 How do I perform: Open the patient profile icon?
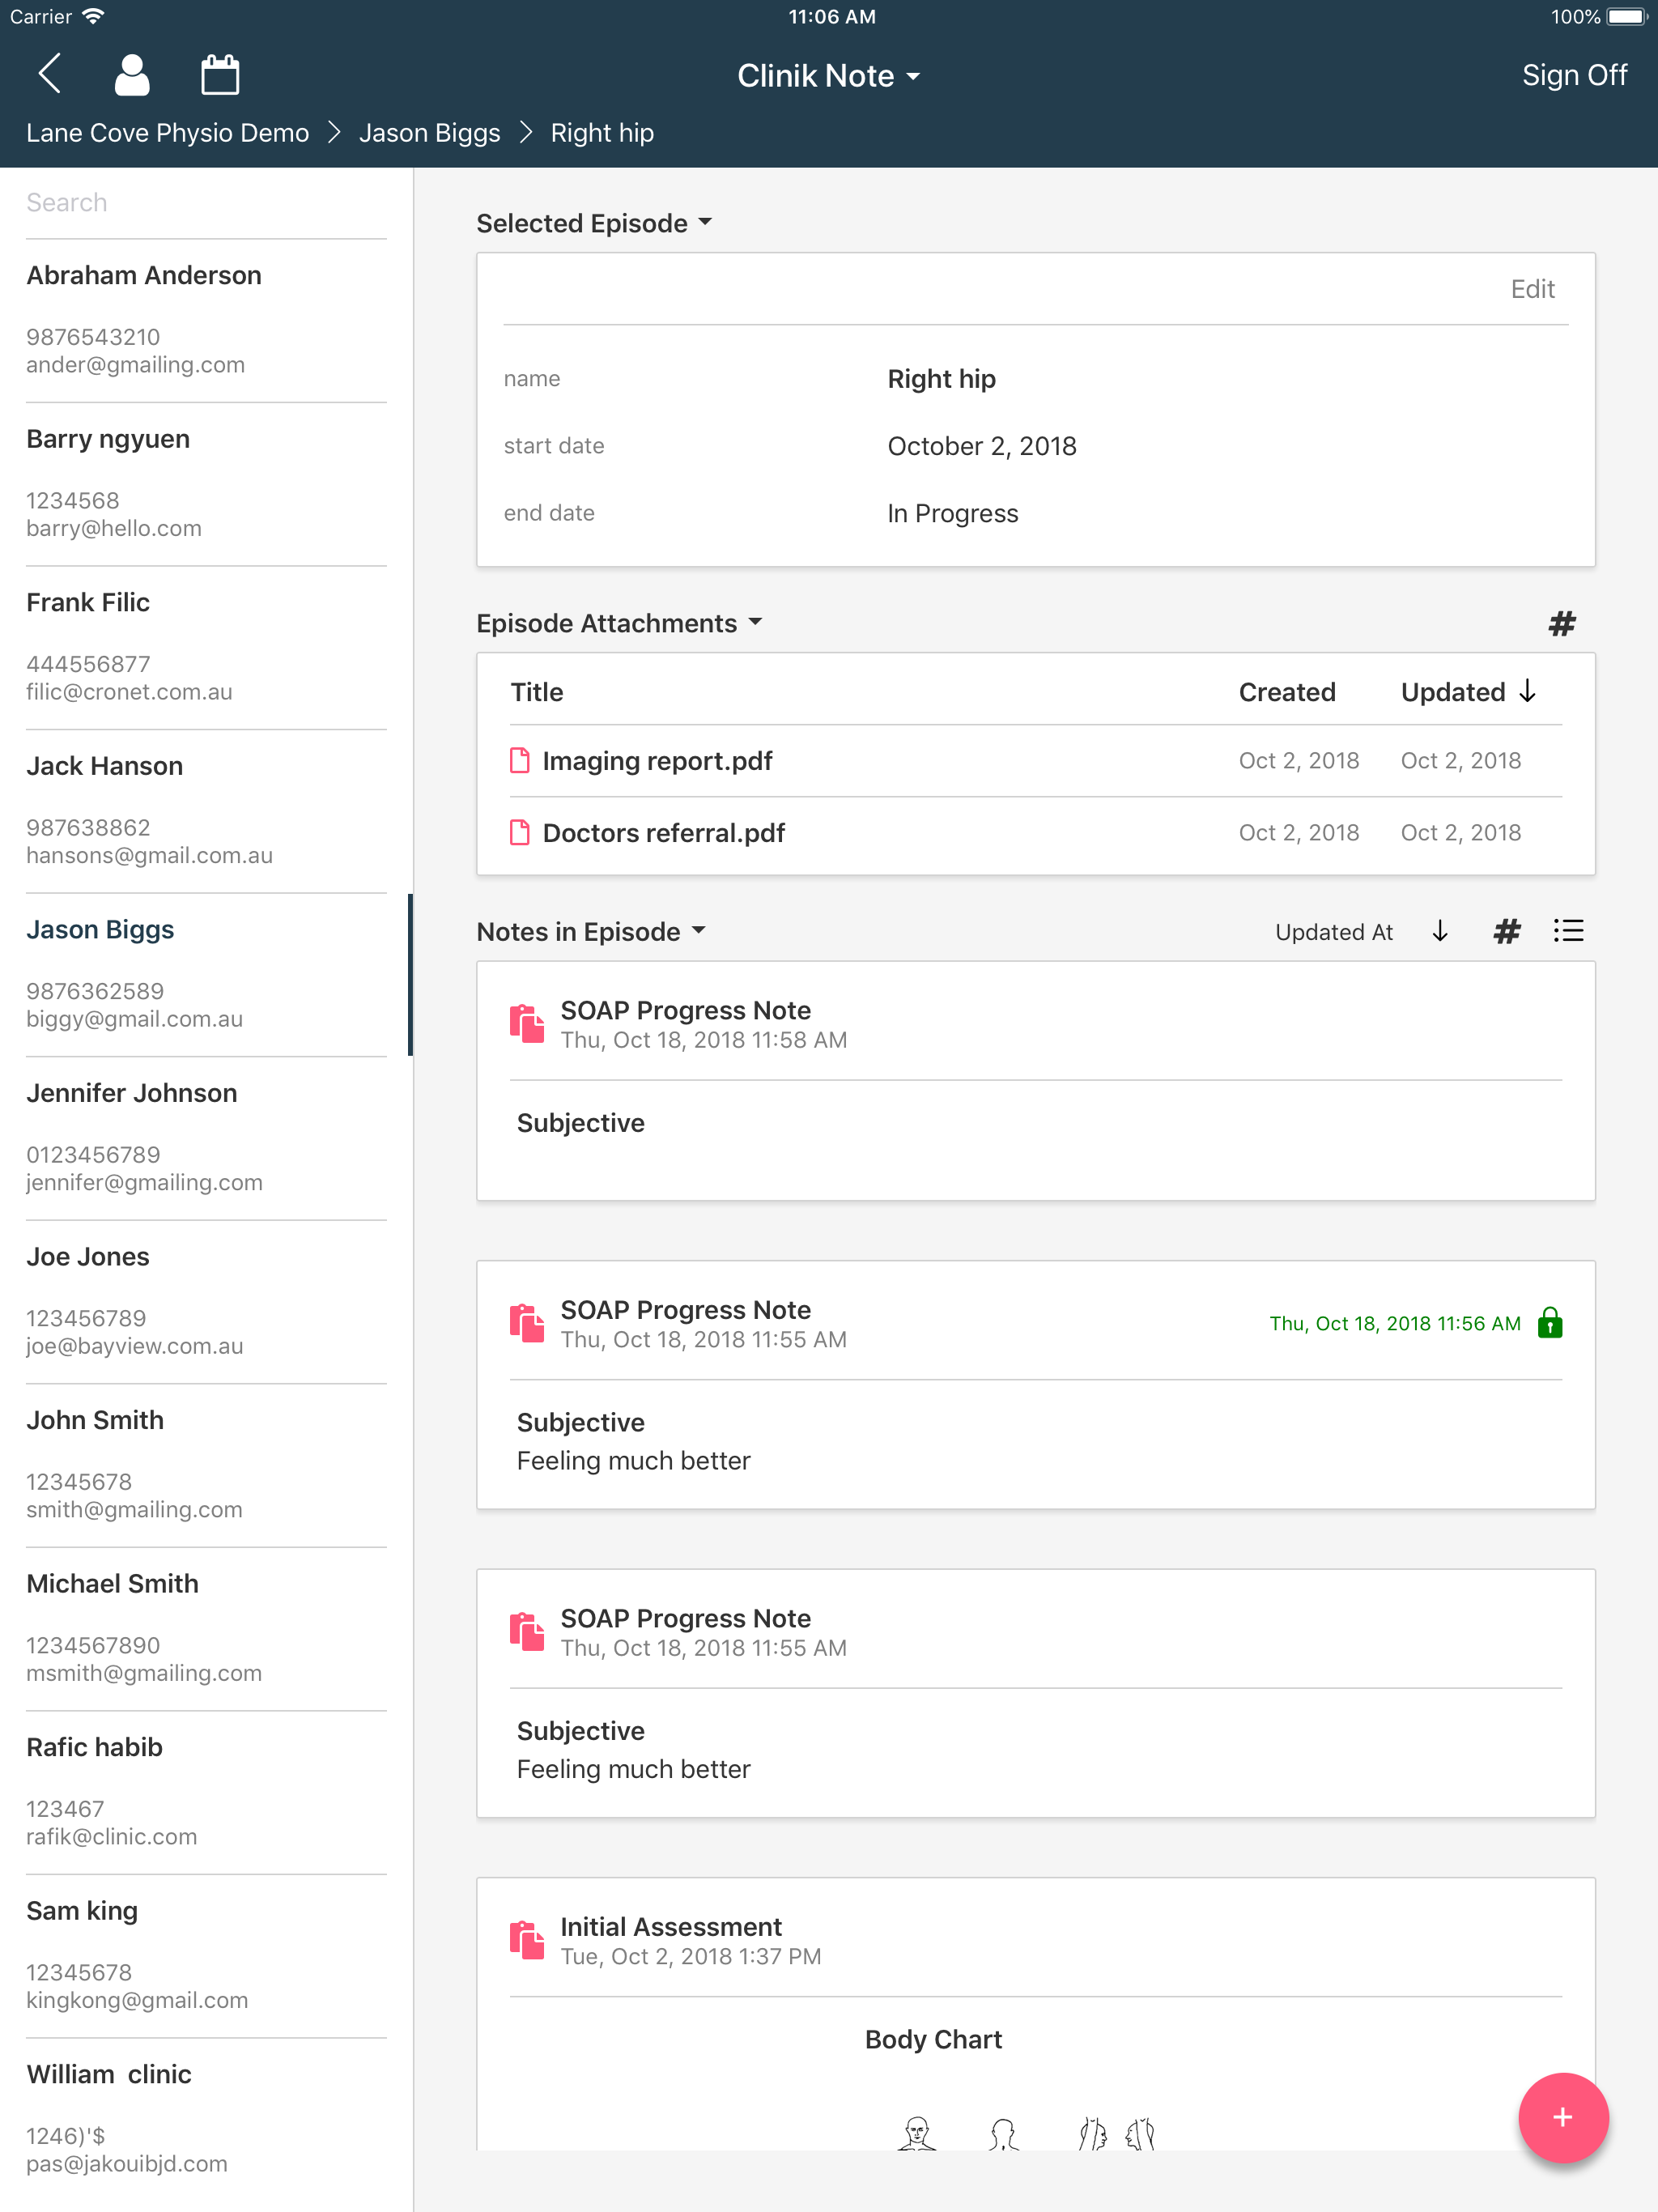(132, 74)
